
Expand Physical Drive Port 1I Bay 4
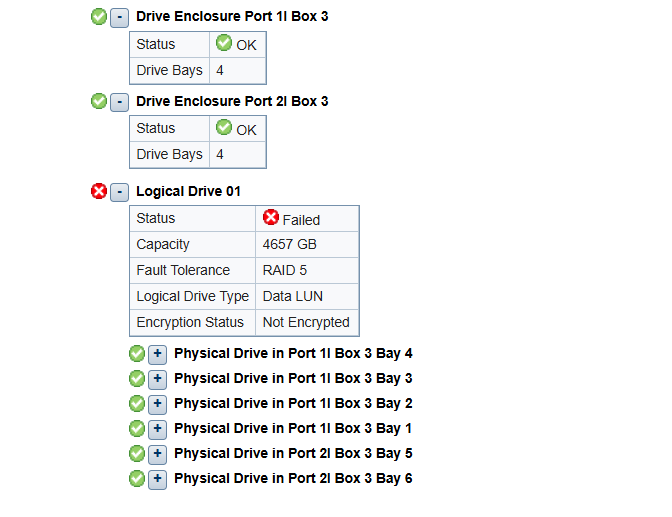pos(157,353)
